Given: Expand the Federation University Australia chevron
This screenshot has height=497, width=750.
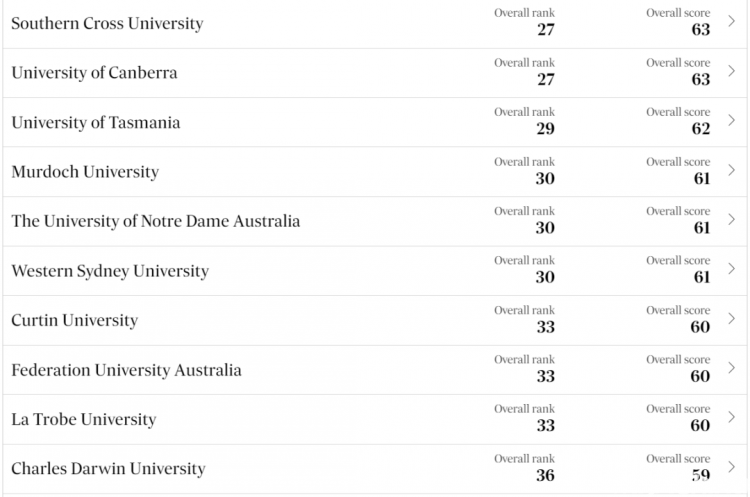Looking at the screenshot, I should (731, 367).
